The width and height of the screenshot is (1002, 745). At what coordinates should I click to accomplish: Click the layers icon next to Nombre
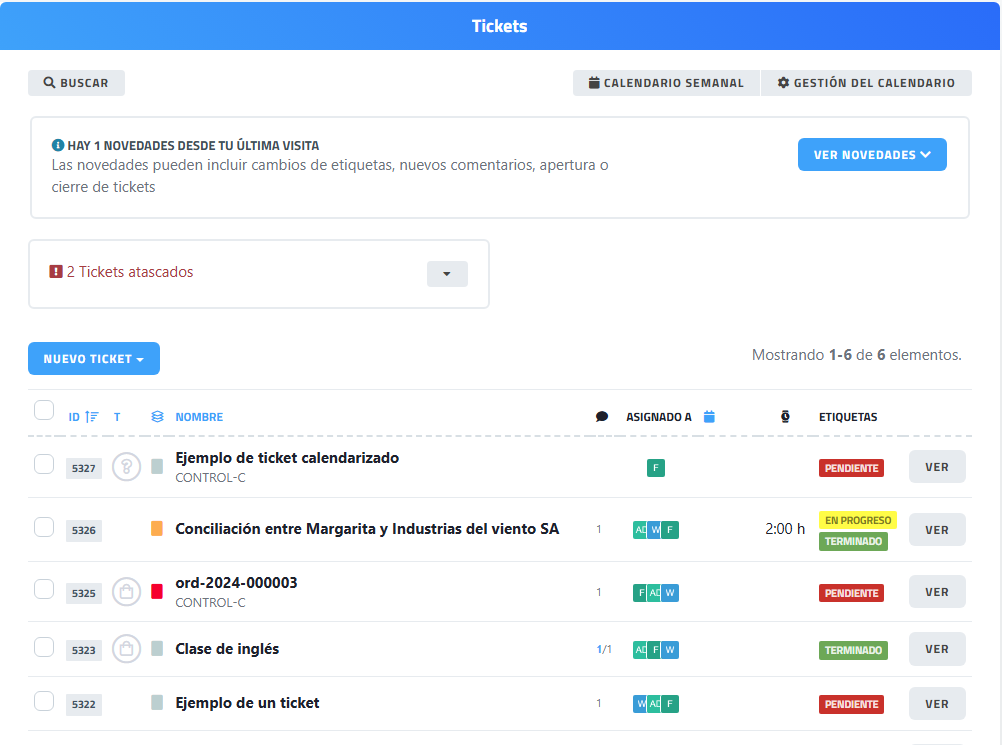157,417
